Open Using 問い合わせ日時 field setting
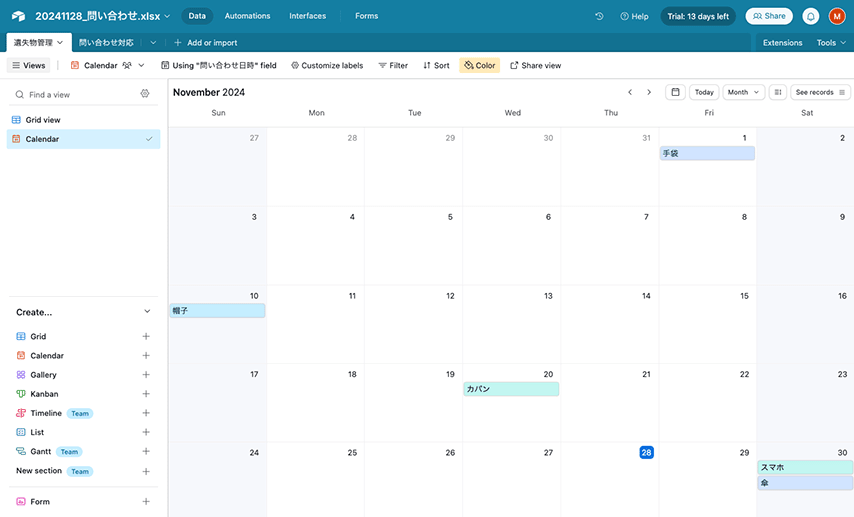 [218, 65]
